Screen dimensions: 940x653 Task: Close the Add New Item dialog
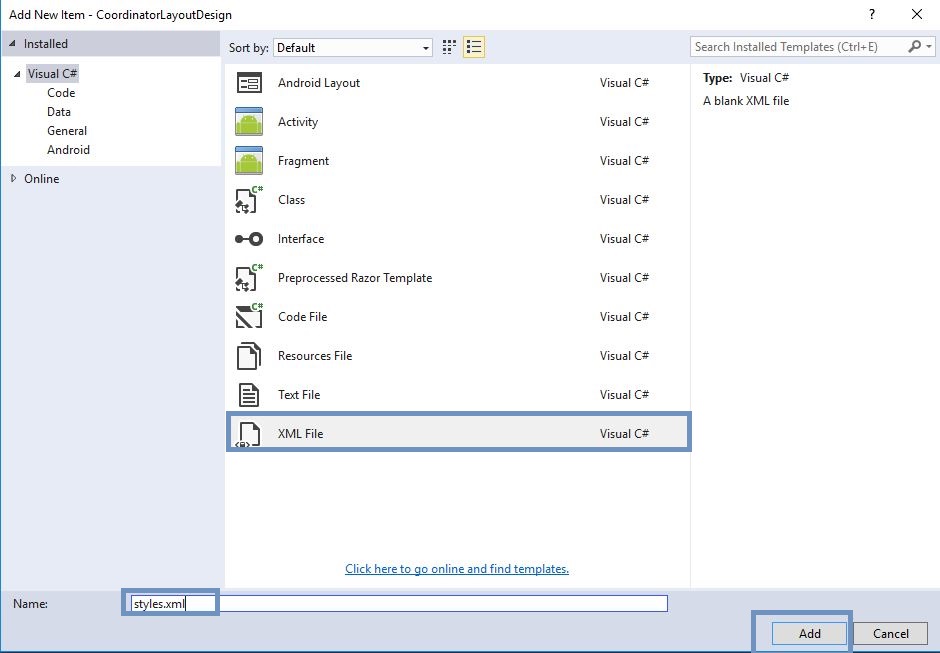pos(917,14)
